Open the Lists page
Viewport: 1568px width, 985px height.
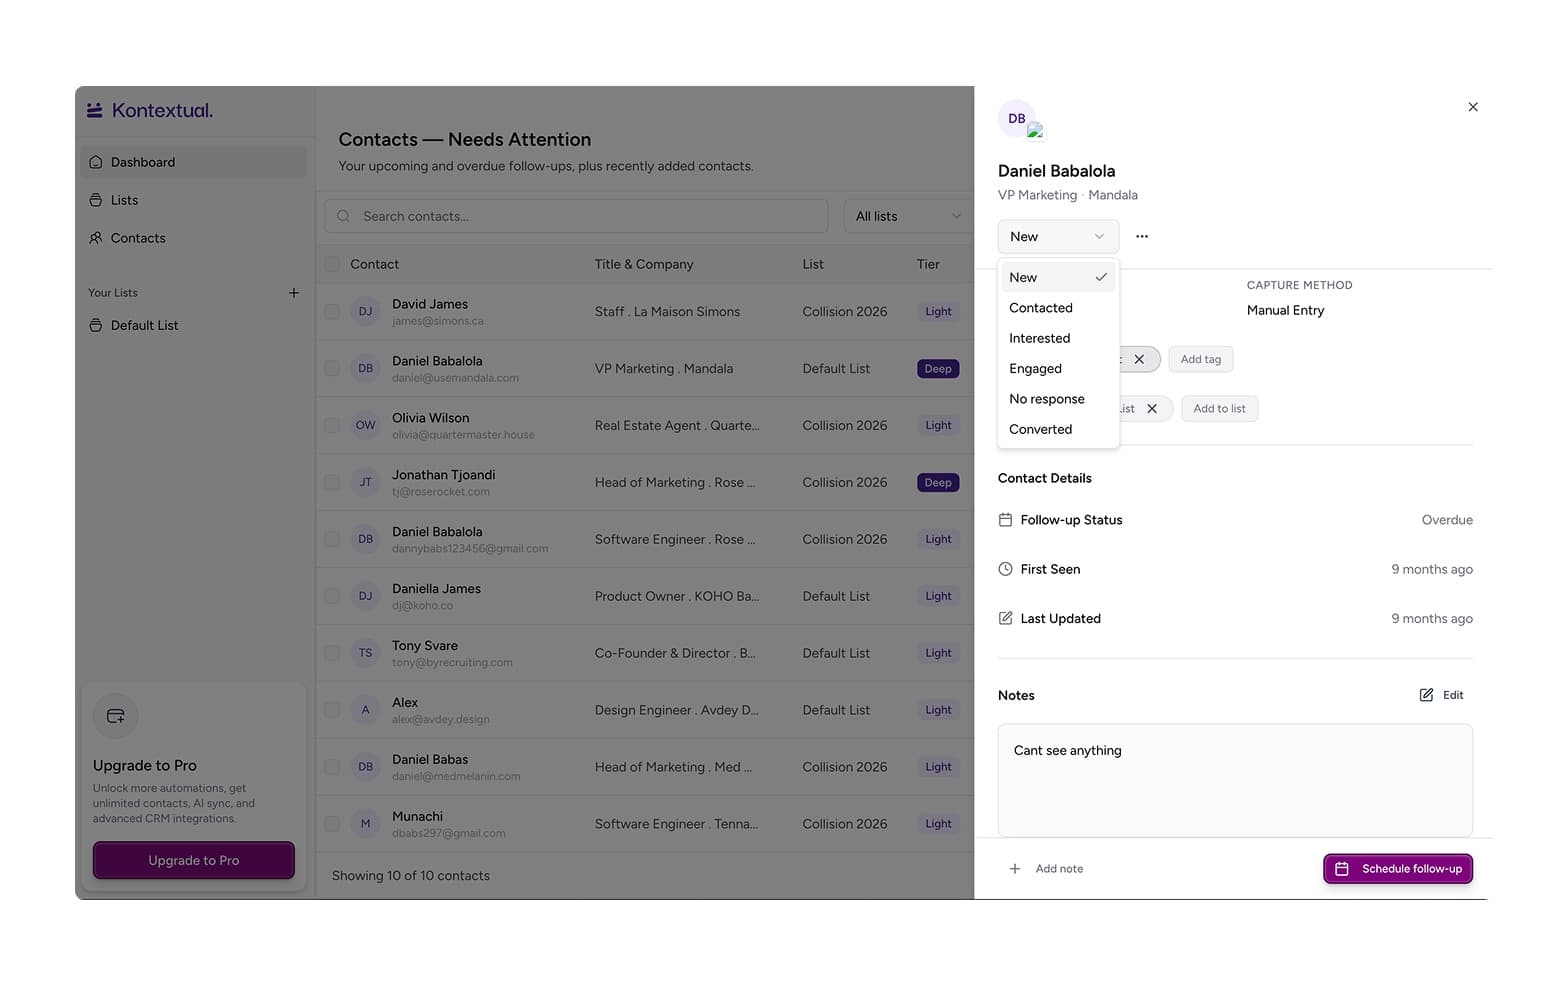click(194, 200)
